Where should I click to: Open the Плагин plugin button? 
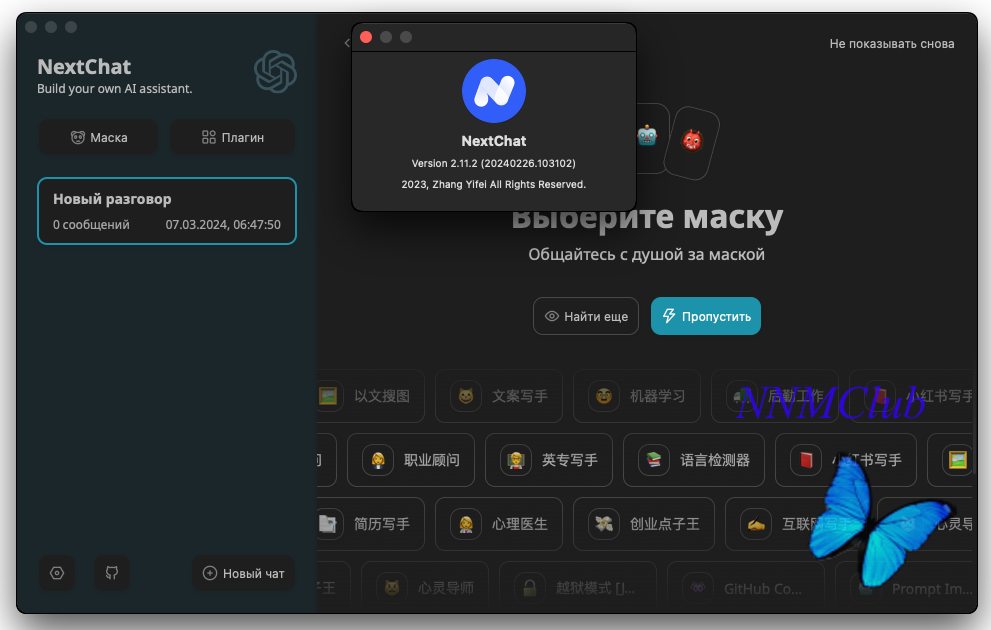233,137
